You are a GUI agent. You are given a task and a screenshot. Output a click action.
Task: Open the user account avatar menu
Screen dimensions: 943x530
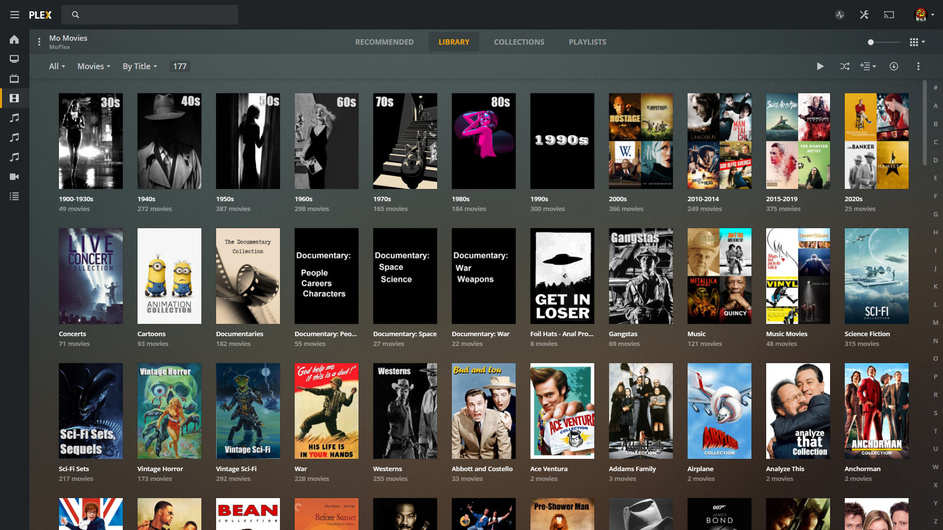pyautogui.click(x=923, y=15)
